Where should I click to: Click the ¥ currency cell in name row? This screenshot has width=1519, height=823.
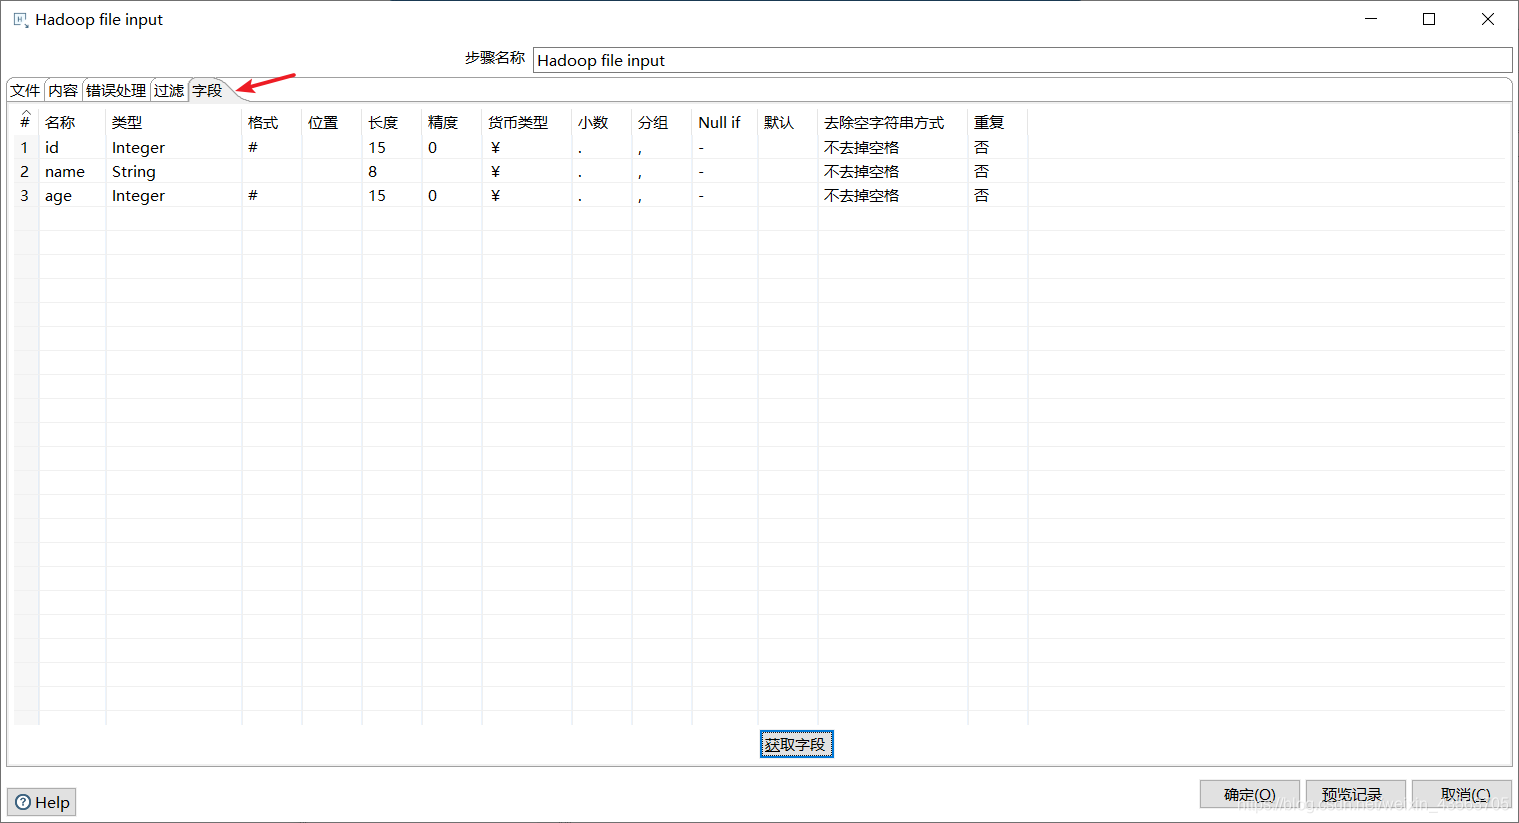[x=527, y=171]
